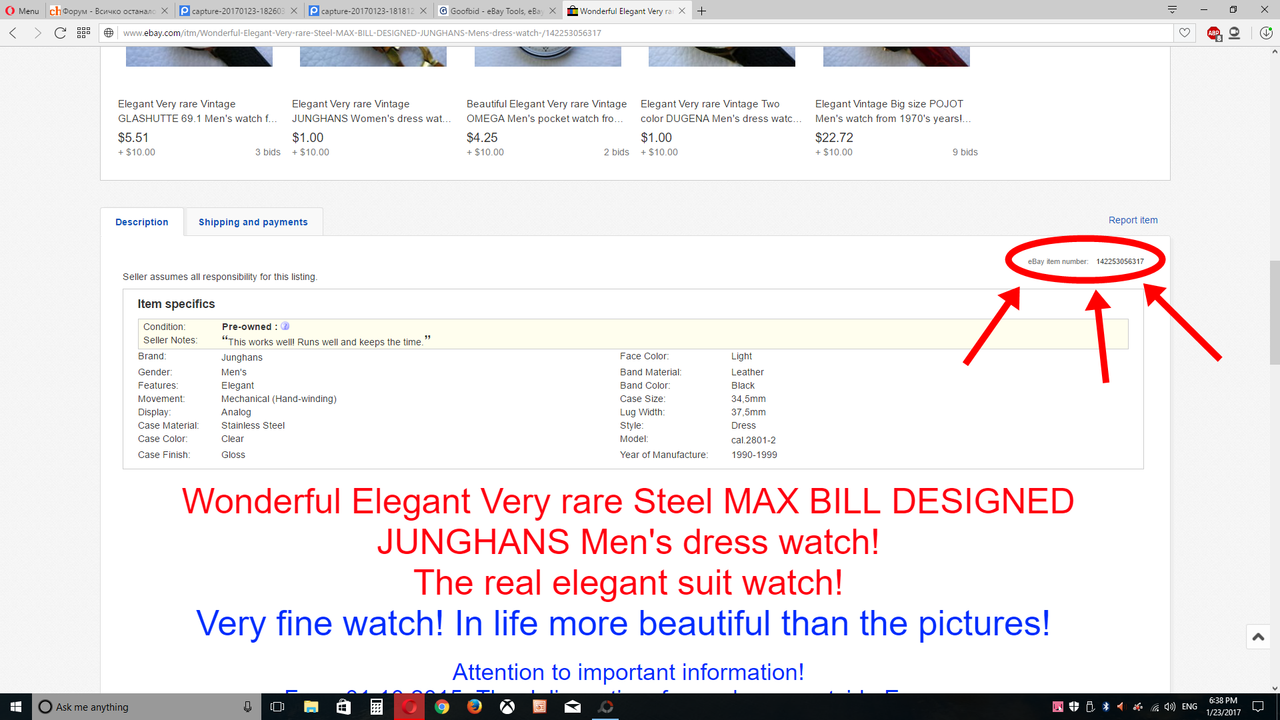
Task: Open the Adblock extension icon
Action: click(1214, 32)
